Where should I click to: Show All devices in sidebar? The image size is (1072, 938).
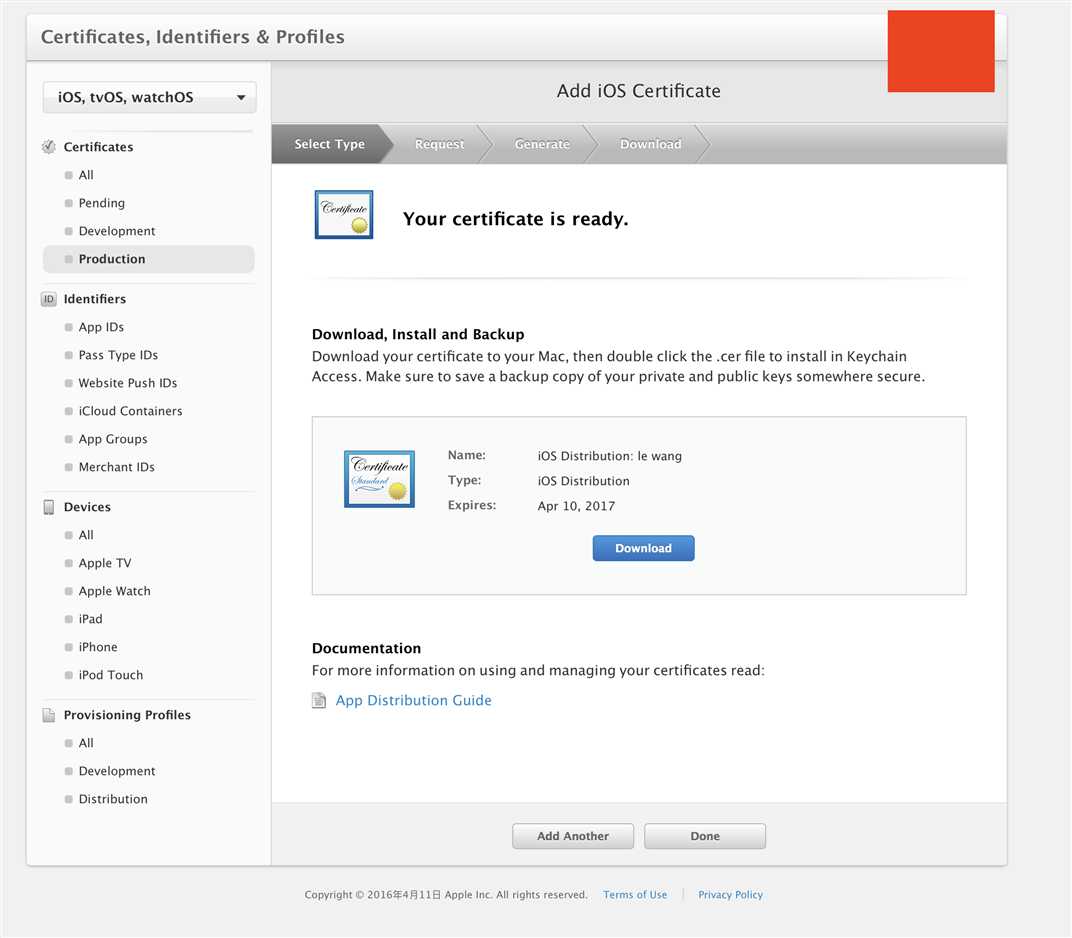click(86, 535)
